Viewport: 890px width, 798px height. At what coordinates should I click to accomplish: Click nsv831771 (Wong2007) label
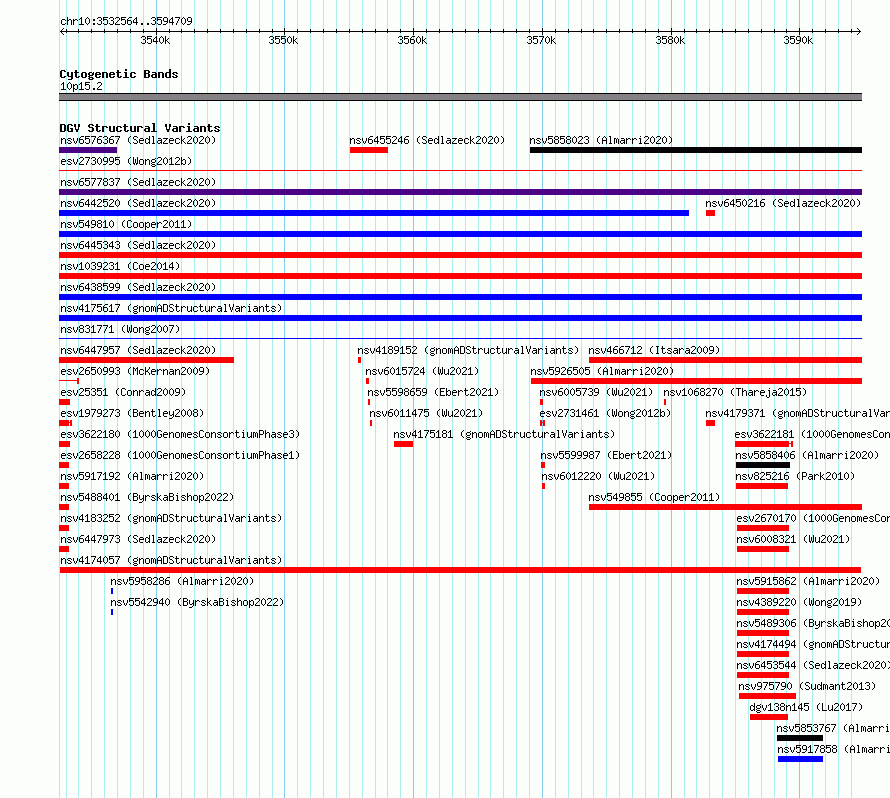click(x=120, y=329)
